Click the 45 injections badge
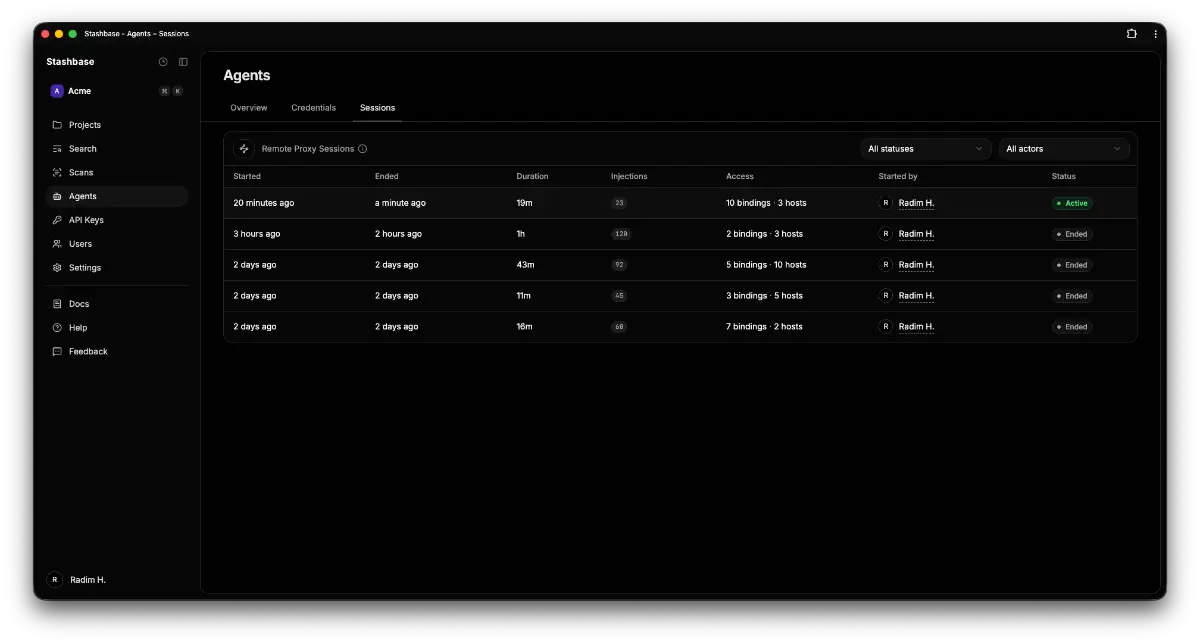1200x644 pixels. pos(619,296)
